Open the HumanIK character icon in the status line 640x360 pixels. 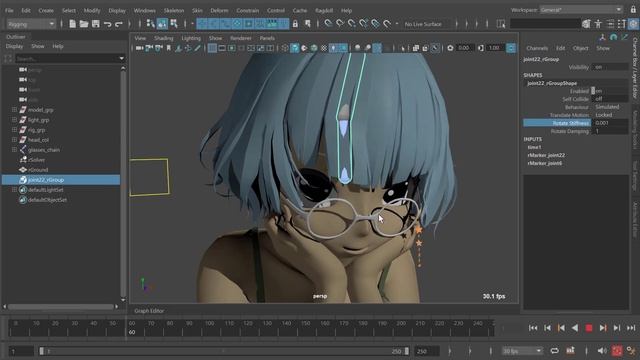[598, 24]
